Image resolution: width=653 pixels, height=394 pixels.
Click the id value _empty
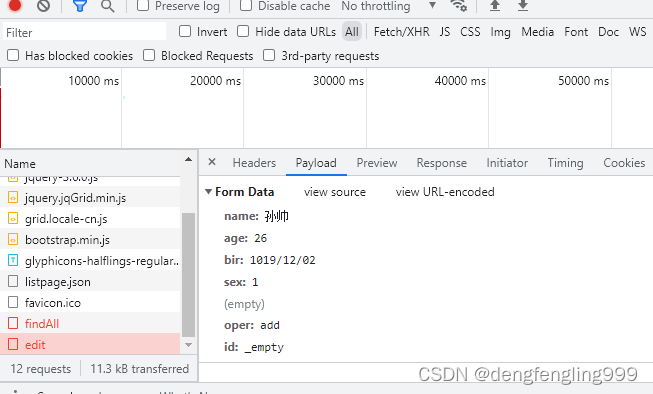[x=264, y=347]
